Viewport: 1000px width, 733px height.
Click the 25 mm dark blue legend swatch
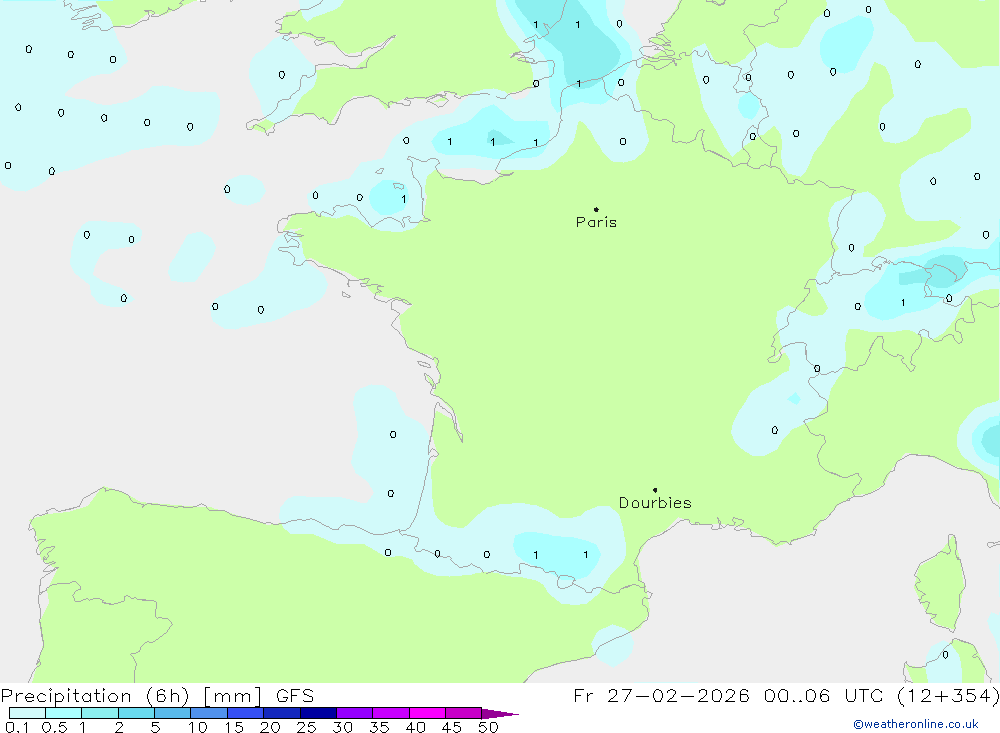coord(318,713)
